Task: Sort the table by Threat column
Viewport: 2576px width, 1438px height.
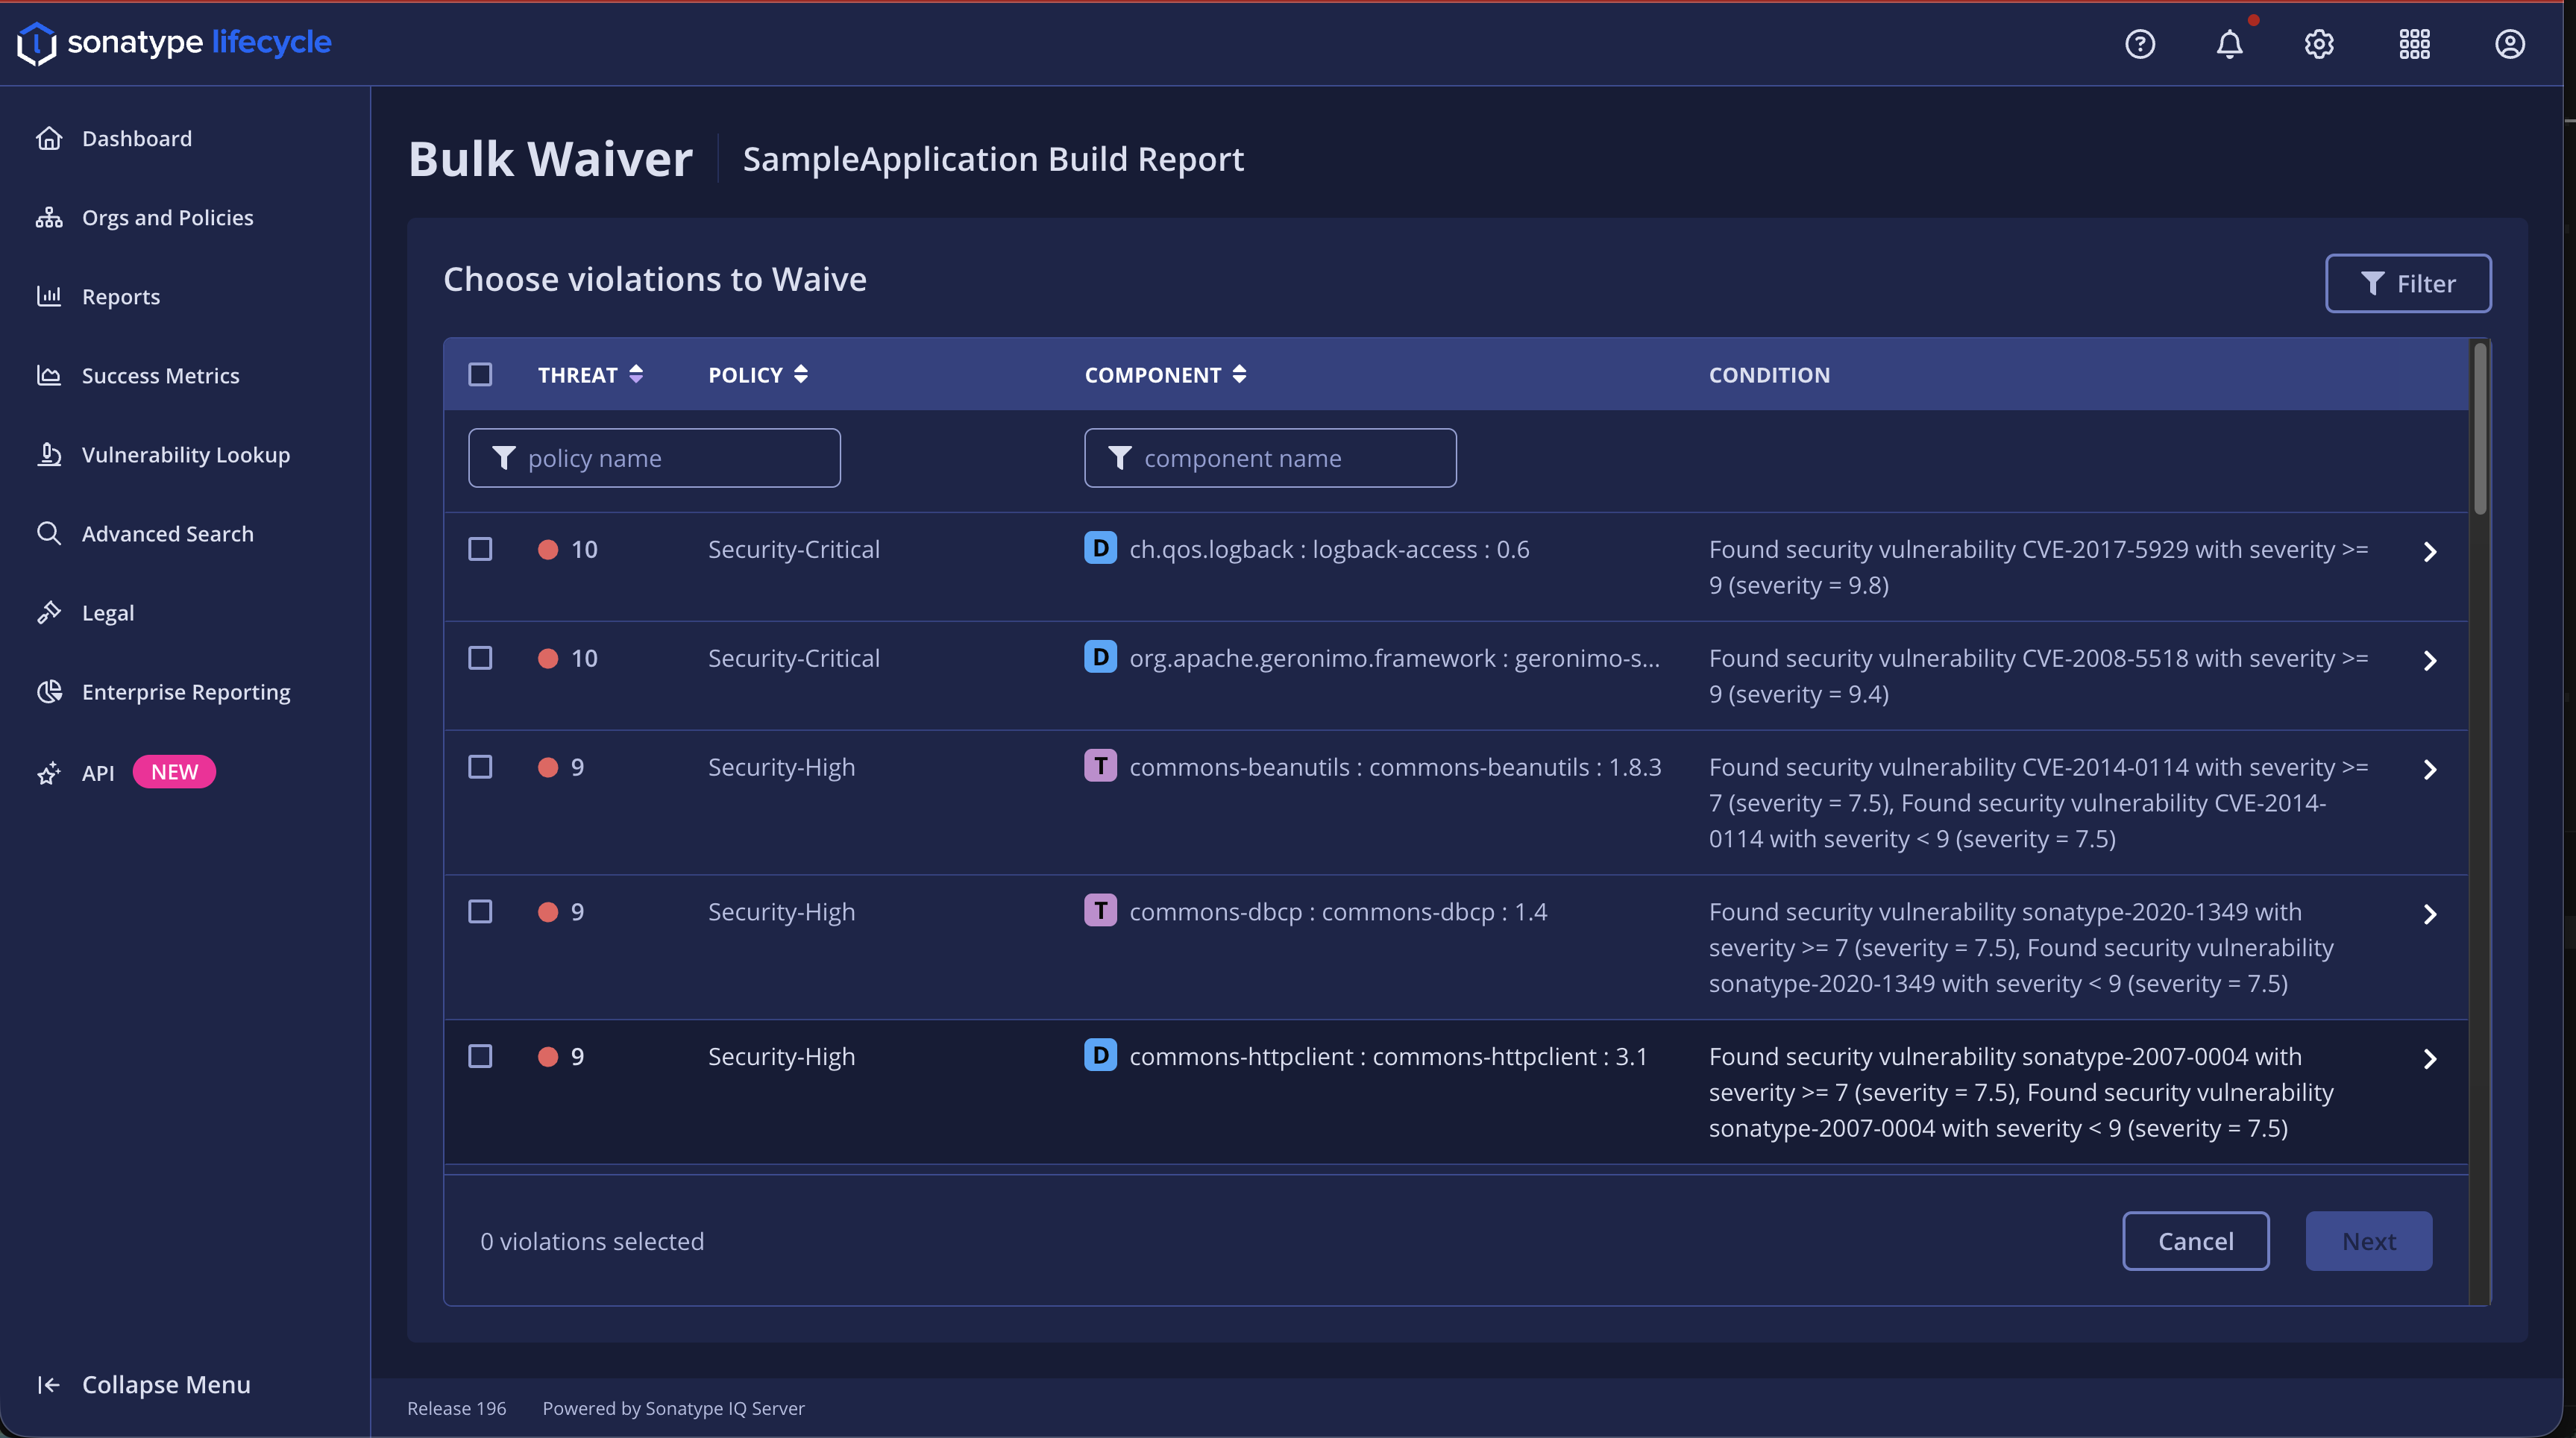Action: pos(590,374)
